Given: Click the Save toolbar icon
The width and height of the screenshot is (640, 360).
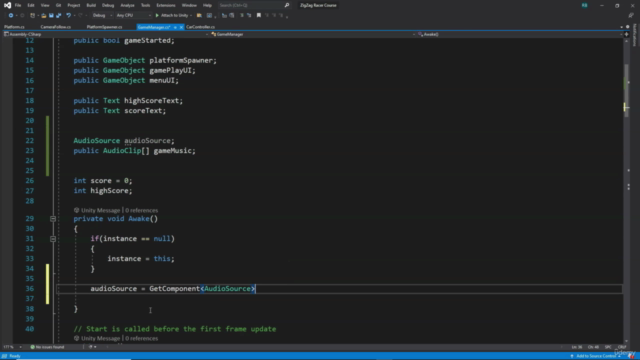Looking at the screenshot, I should click(x=51, y=16).
